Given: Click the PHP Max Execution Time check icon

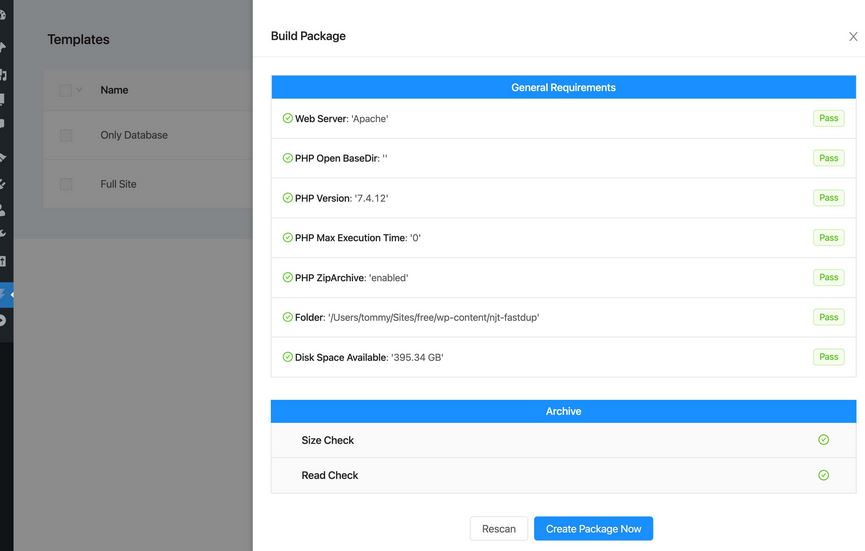Looking at the screenshot, I should 287,238.
